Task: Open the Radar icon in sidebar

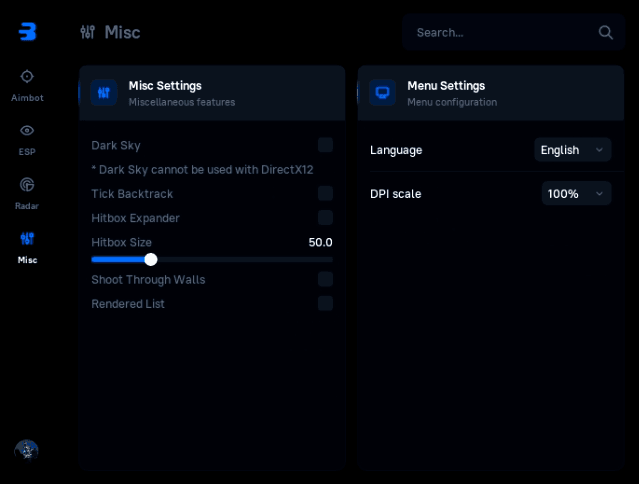Action: (27, 184)
